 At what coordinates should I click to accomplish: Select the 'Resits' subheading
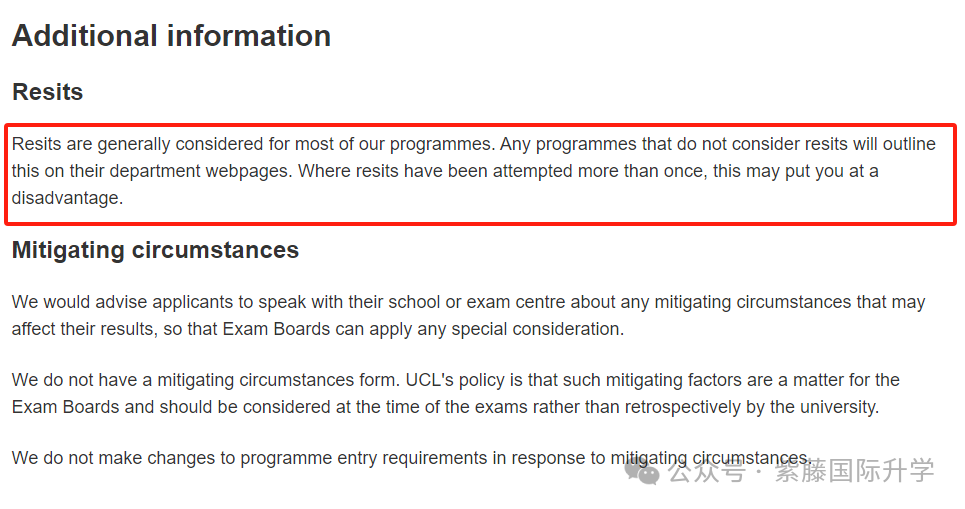click(x=47, y=92)
